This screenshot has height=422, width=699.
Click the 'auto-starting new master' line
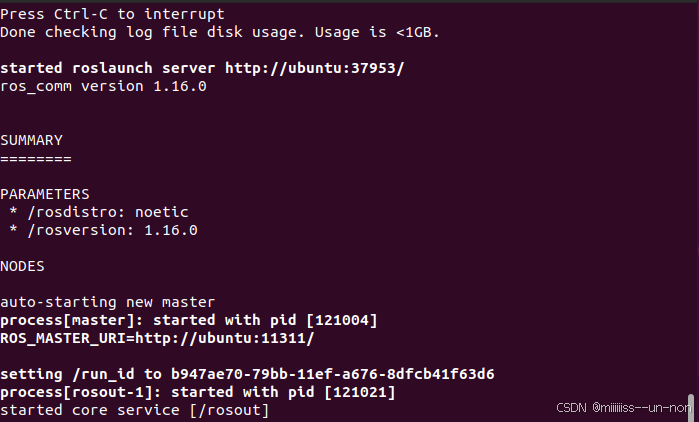point(107,302)
